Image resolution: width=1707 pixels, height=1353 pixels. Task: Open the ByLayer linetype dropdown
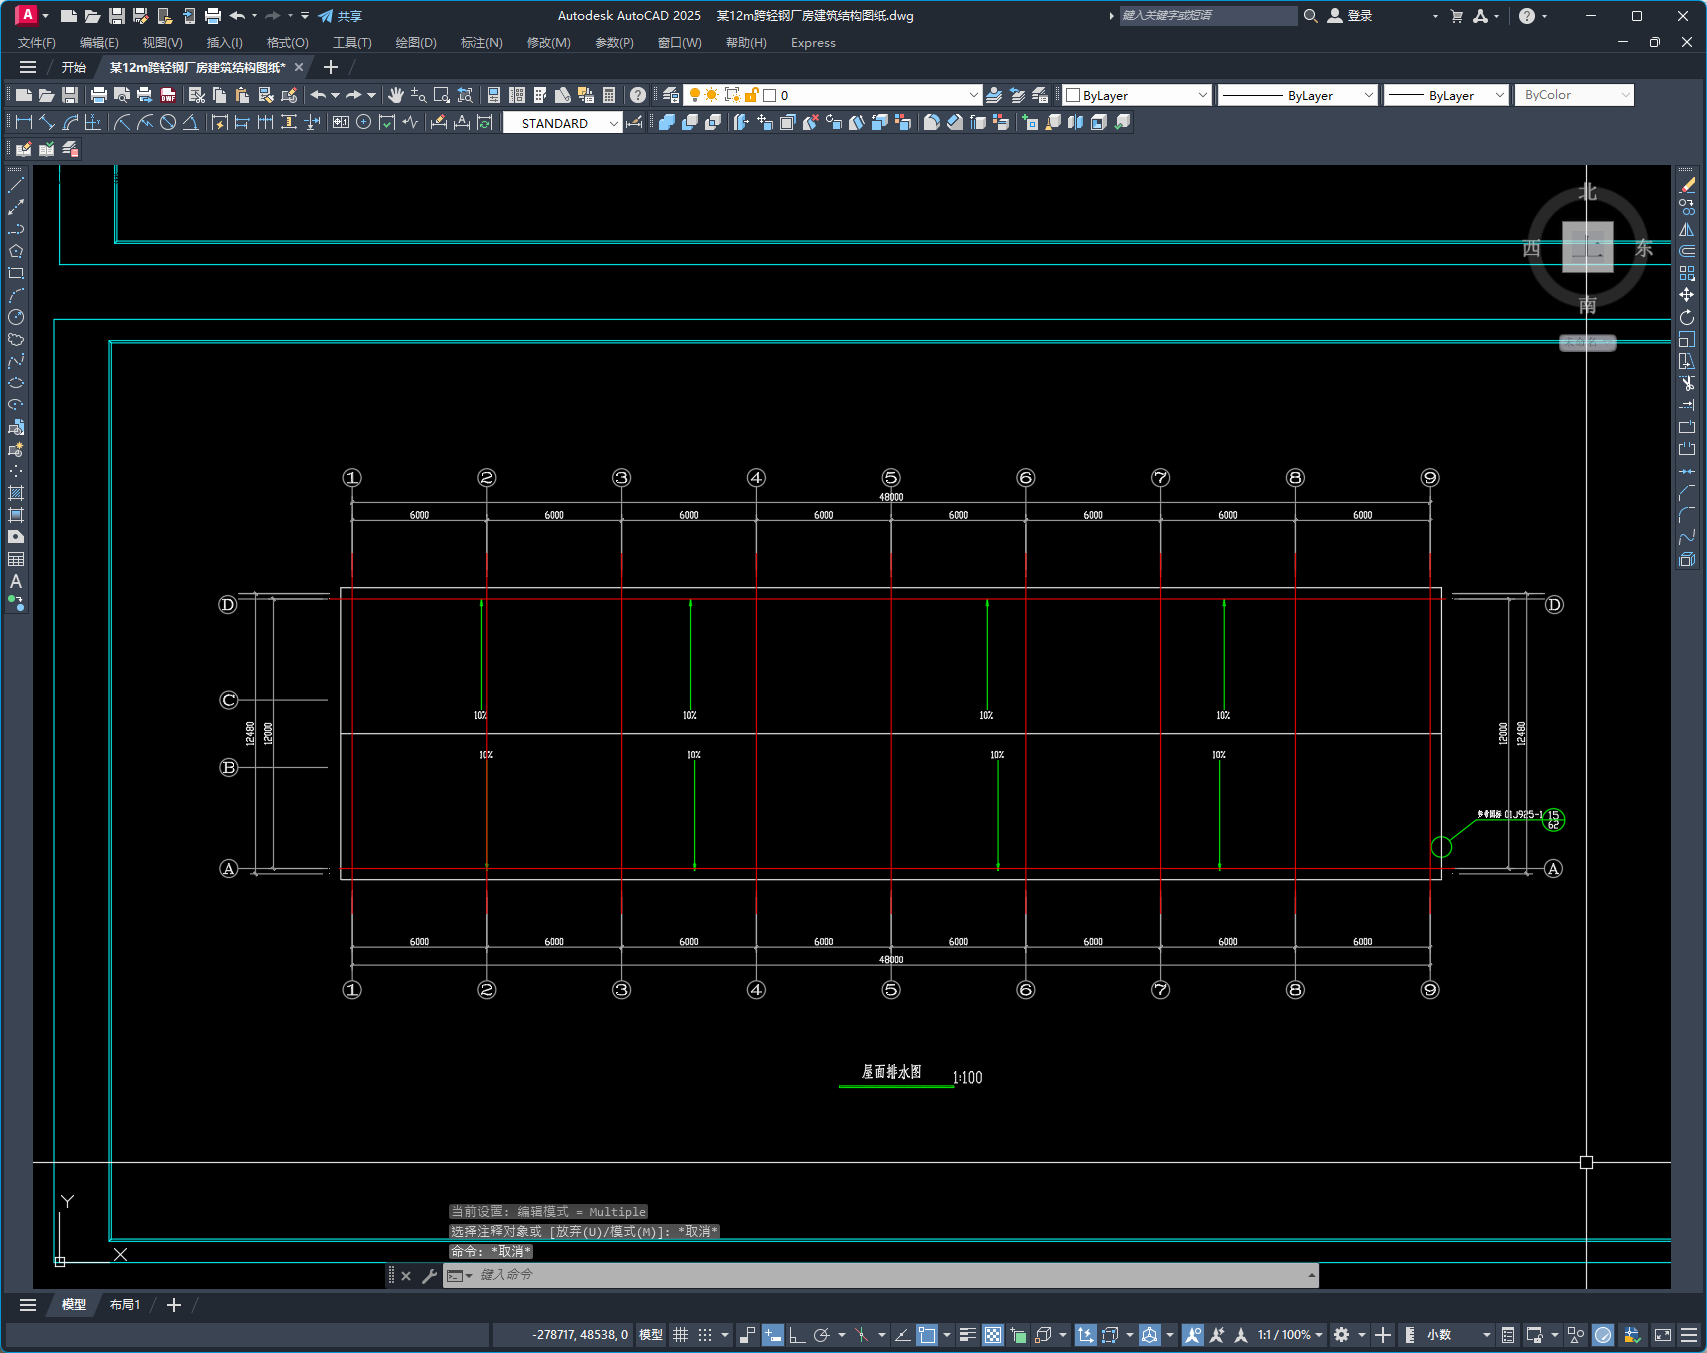tap(1298, 95)
